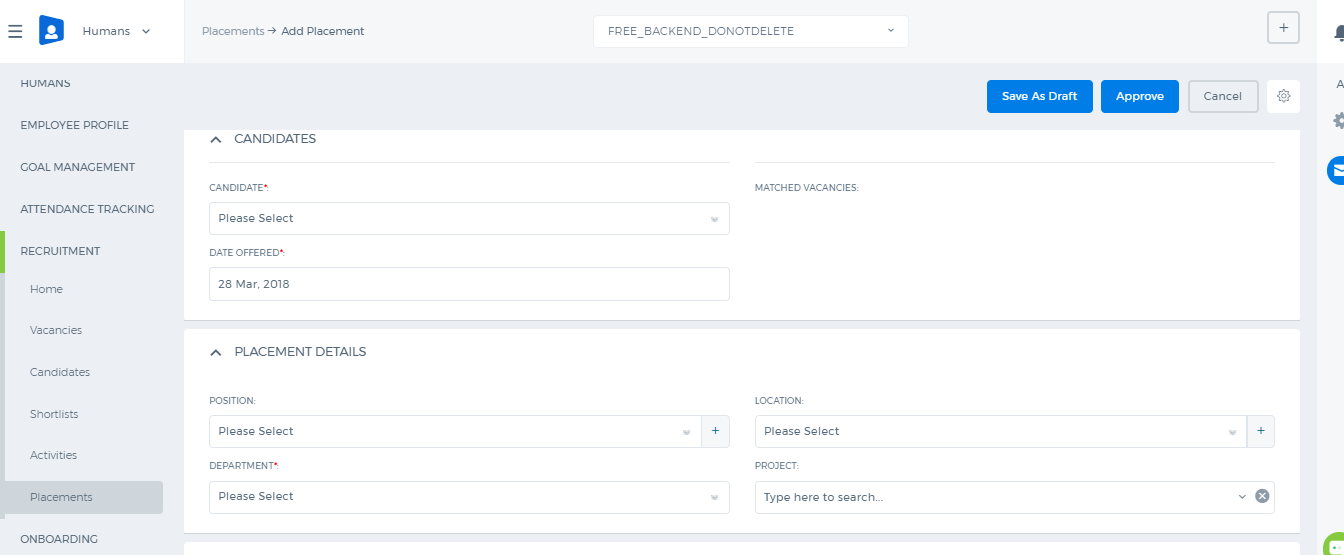
Task: Open the FREE_BACKEND_DONOTDELETE selector
Action: (x=751, y=31)
